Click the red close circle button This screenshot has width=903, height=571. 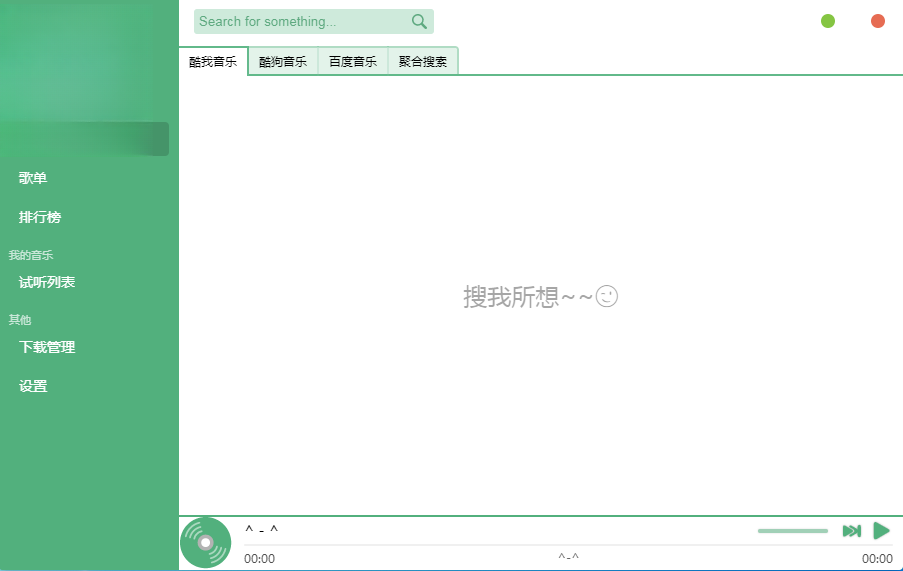point(878,21)
